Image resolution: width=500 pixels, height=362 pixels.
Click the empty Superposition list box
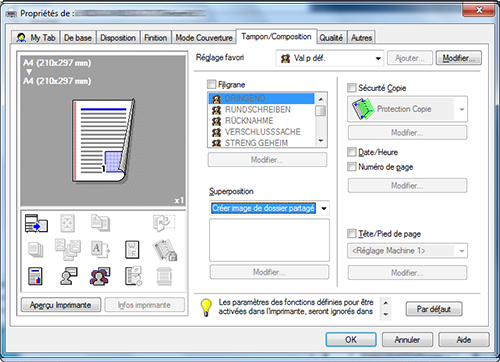[269, 240]
